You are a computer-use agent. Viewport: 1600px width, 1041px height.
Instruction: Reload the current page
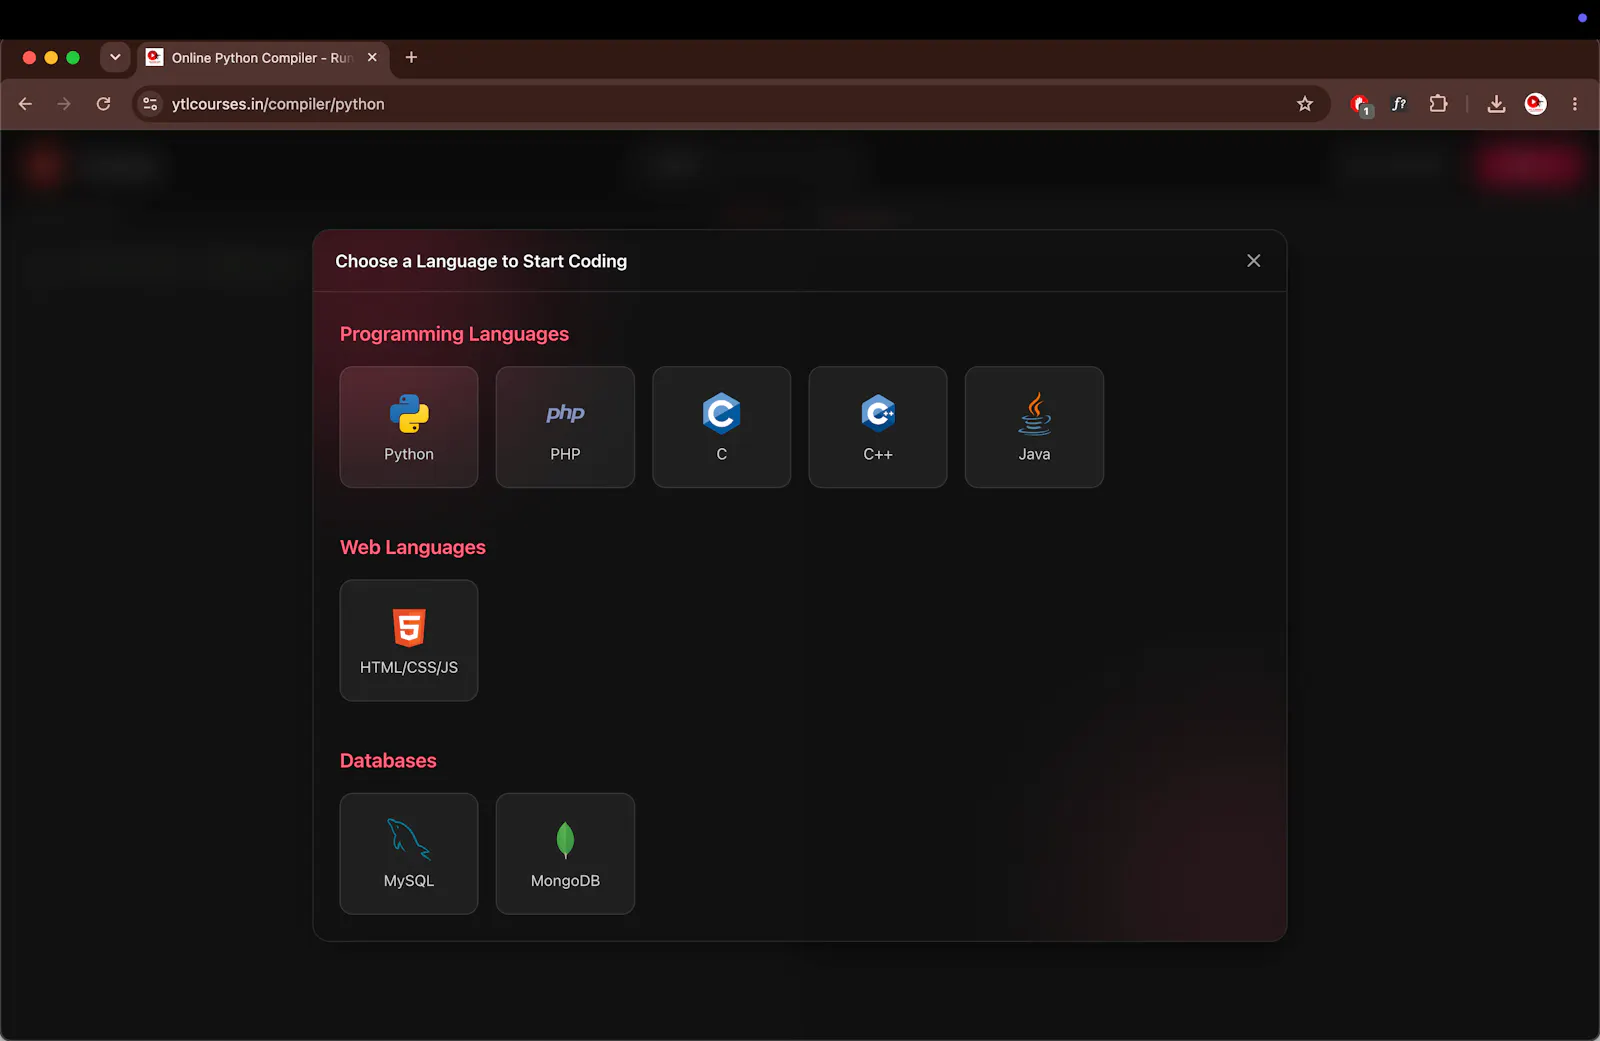103,104
